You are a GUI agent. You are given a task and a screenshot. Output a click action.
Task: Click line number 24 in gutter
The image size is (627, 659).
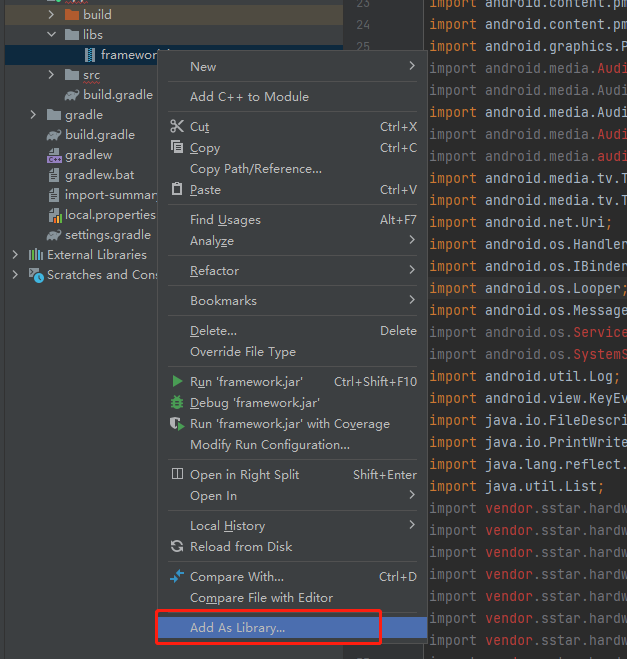point(363,25)
